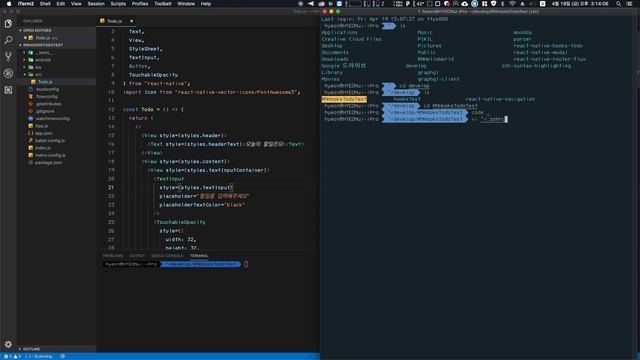Viewport: 640px width, 360px height.
Task: Open the Window menu
Action: click(x=186, y=4)
